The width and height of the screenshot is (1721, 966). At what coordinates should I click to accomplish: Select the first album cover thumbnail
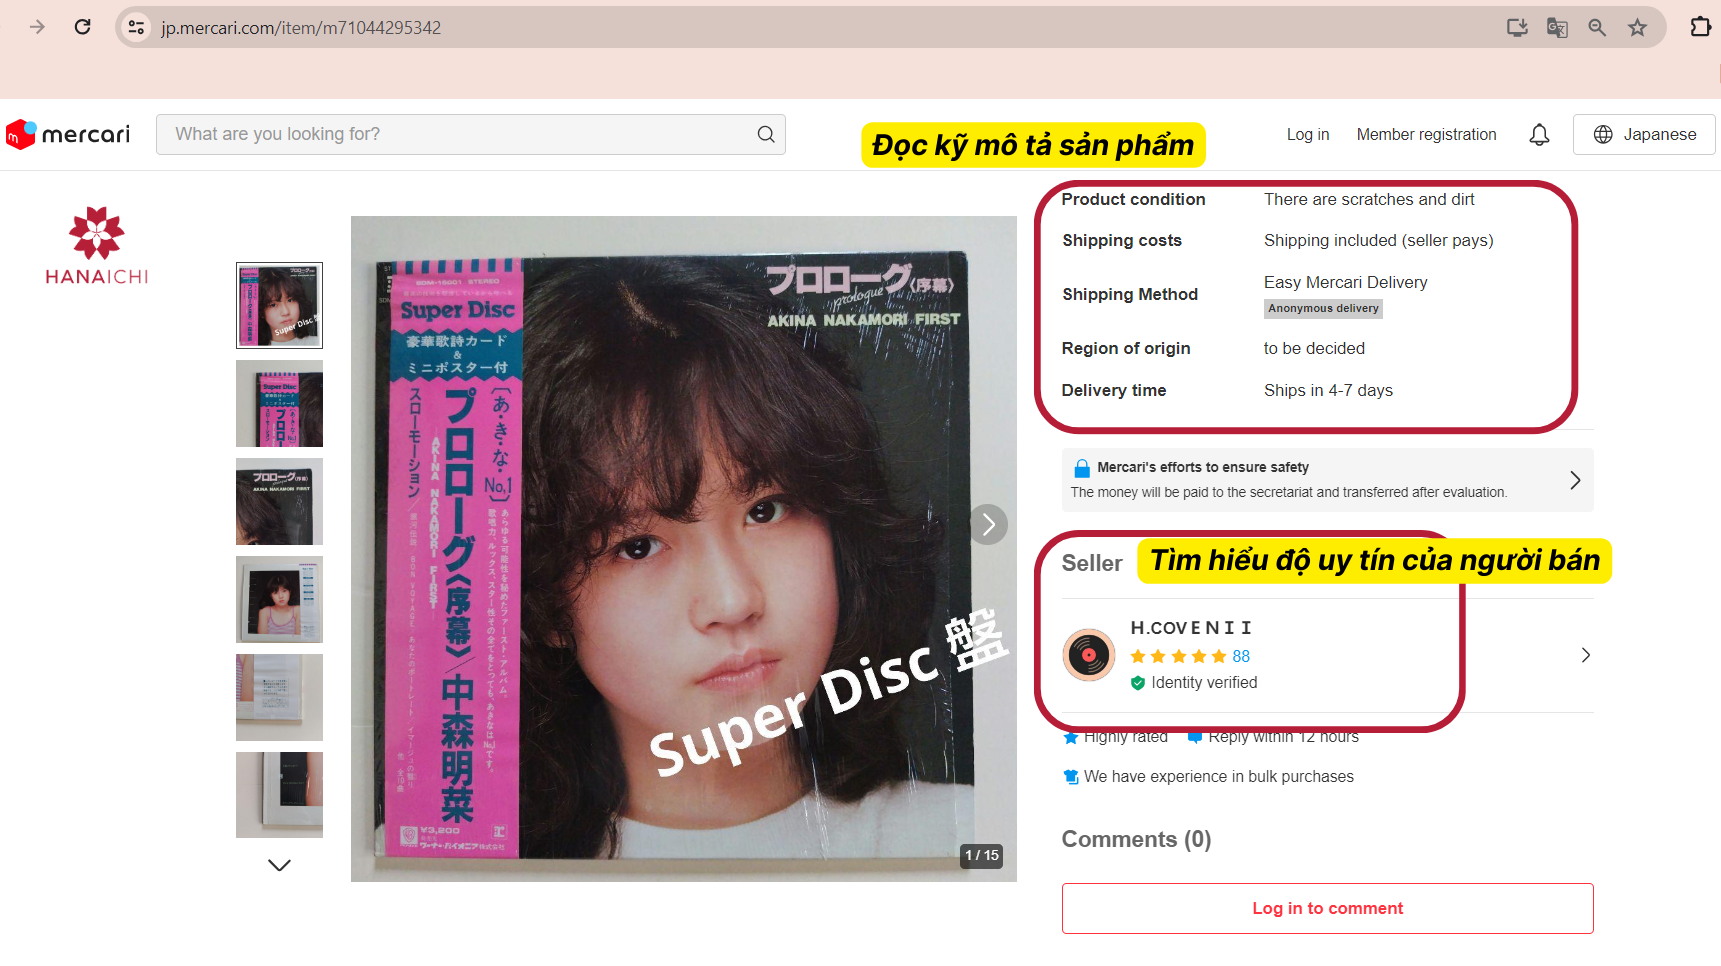tap(279, 305)
